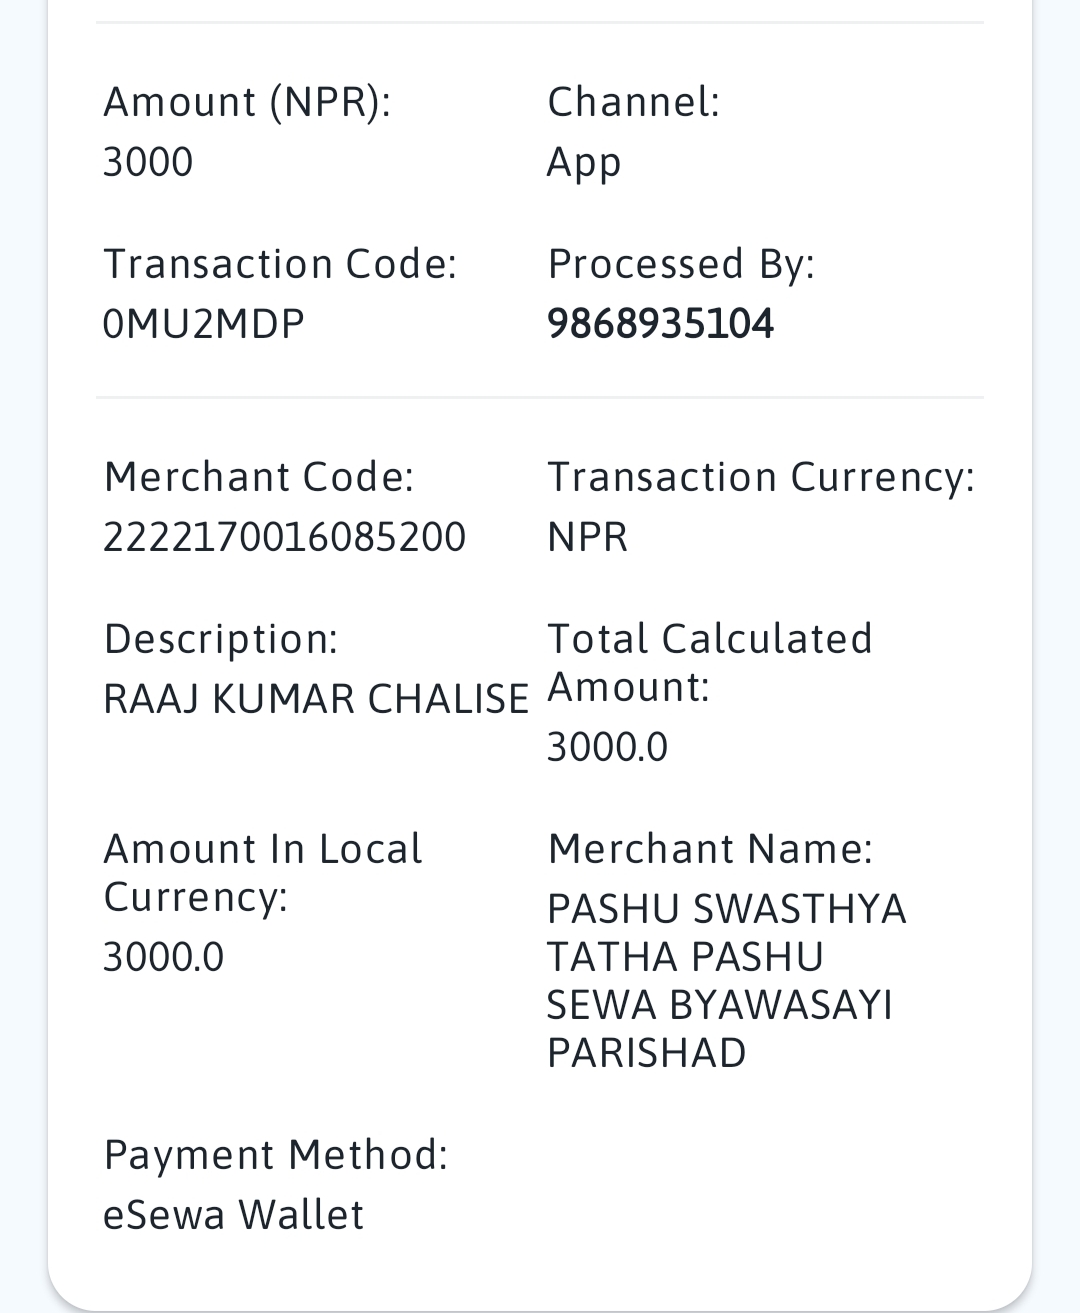The image size is (1080, 1313).
Task: Select the description RAAJ KUMAR CHALISE
Action: (x=316, y=699)
